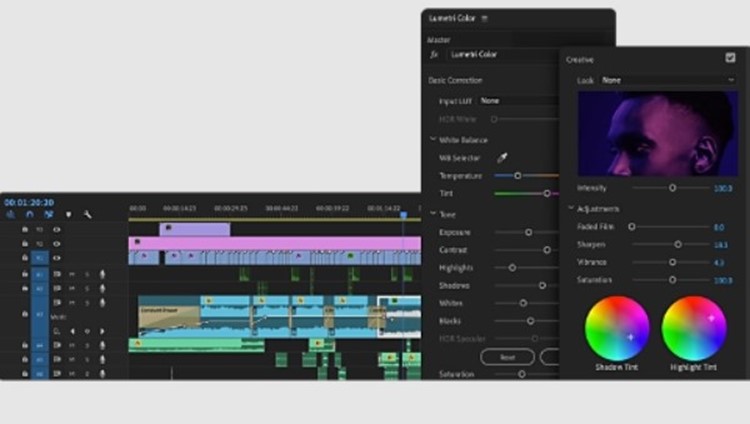Screen dimensions: 750x424
Task: Open the Lumetri Color panel menu icon
Action: 485,19
